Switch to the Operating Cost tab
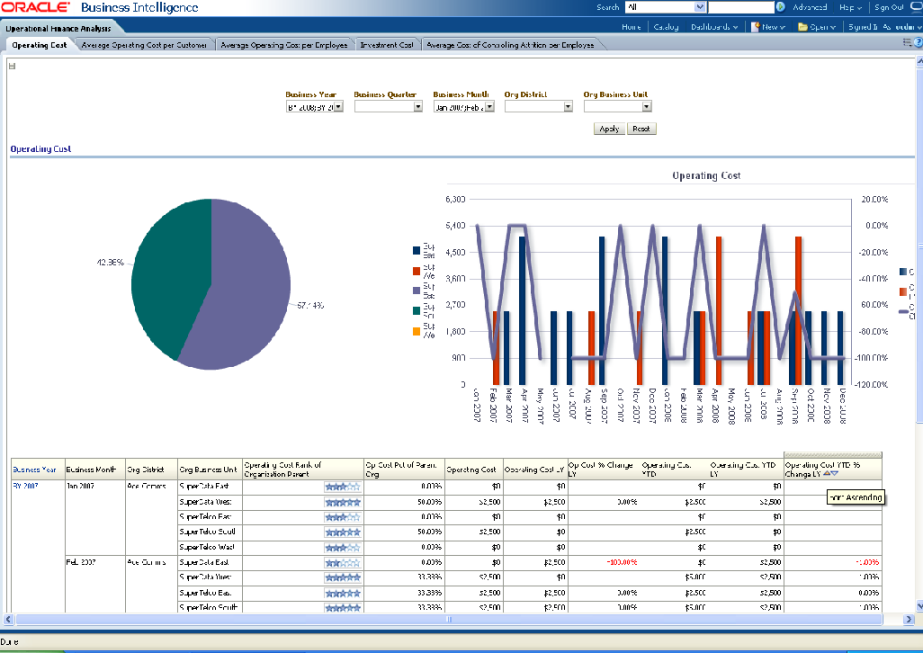This screenshot has height=653, width=923. pos(39,45)
